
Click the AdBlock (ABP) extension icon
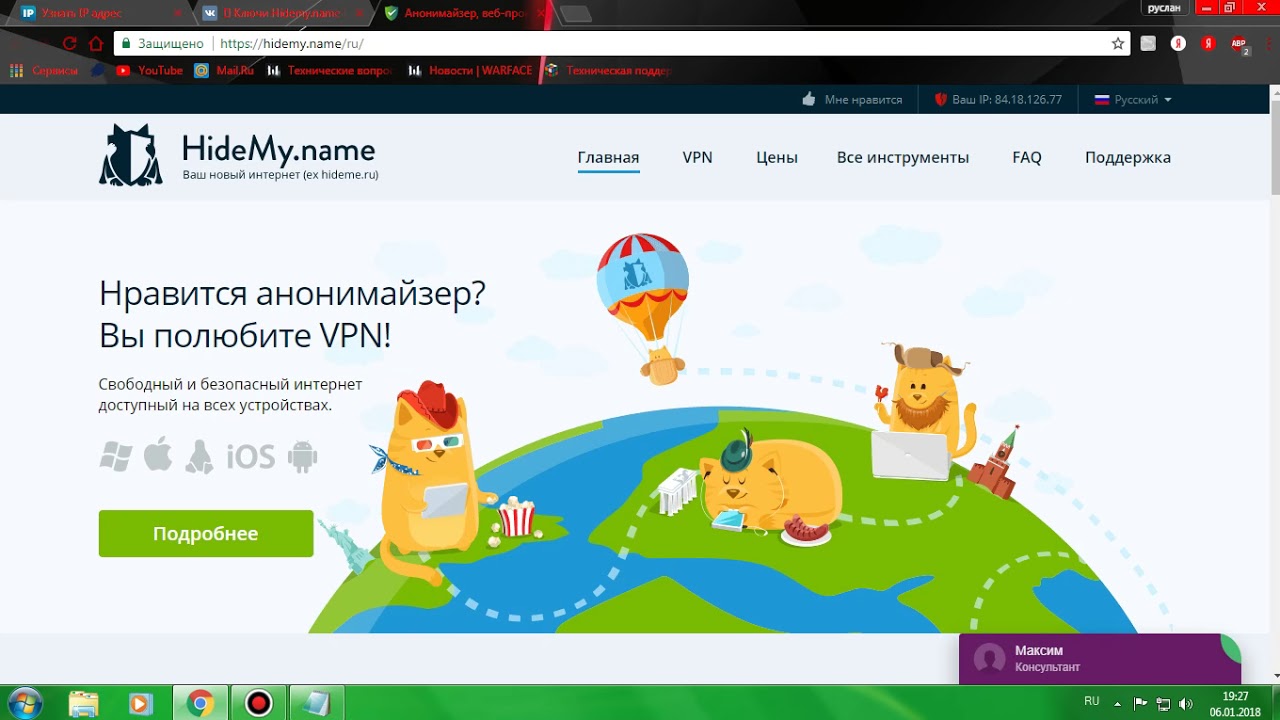1239,44
